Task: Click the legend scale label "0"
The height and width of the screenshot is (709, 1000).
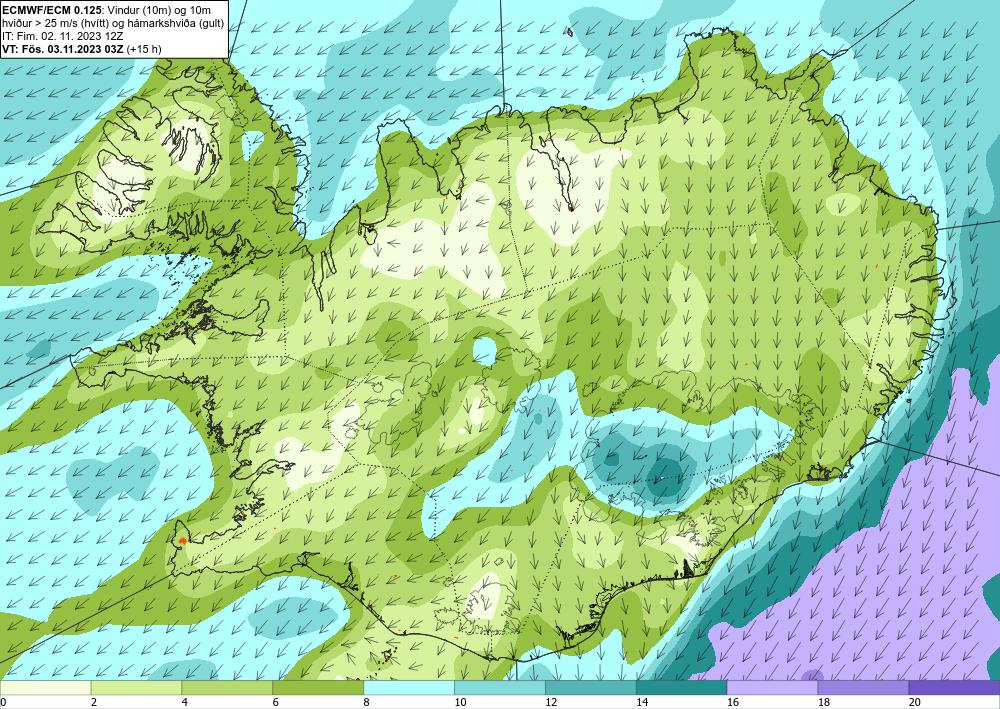Action: (3, 703)
